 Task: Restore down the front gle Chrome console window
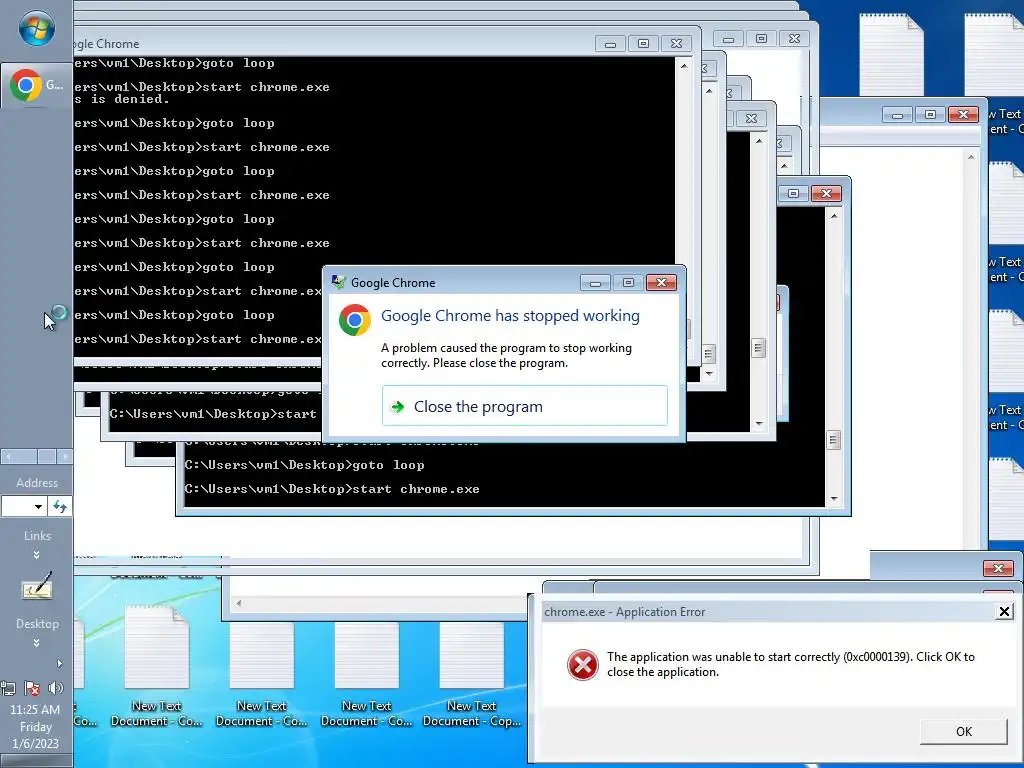pyautogui.click(x=643, y=43)
